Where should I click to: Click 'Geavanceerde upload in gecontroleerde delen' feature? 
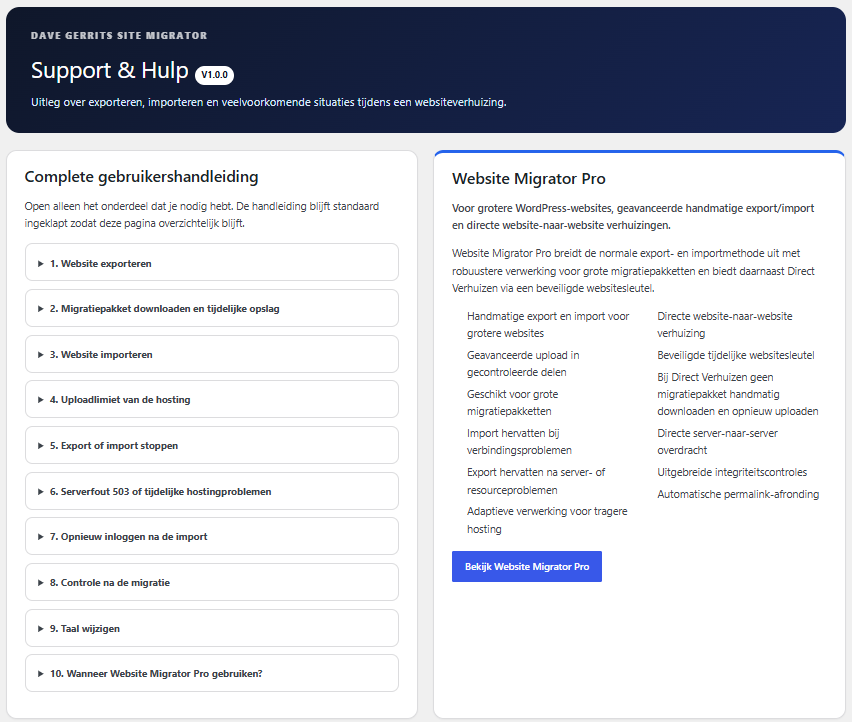click(x=523, y=363)
